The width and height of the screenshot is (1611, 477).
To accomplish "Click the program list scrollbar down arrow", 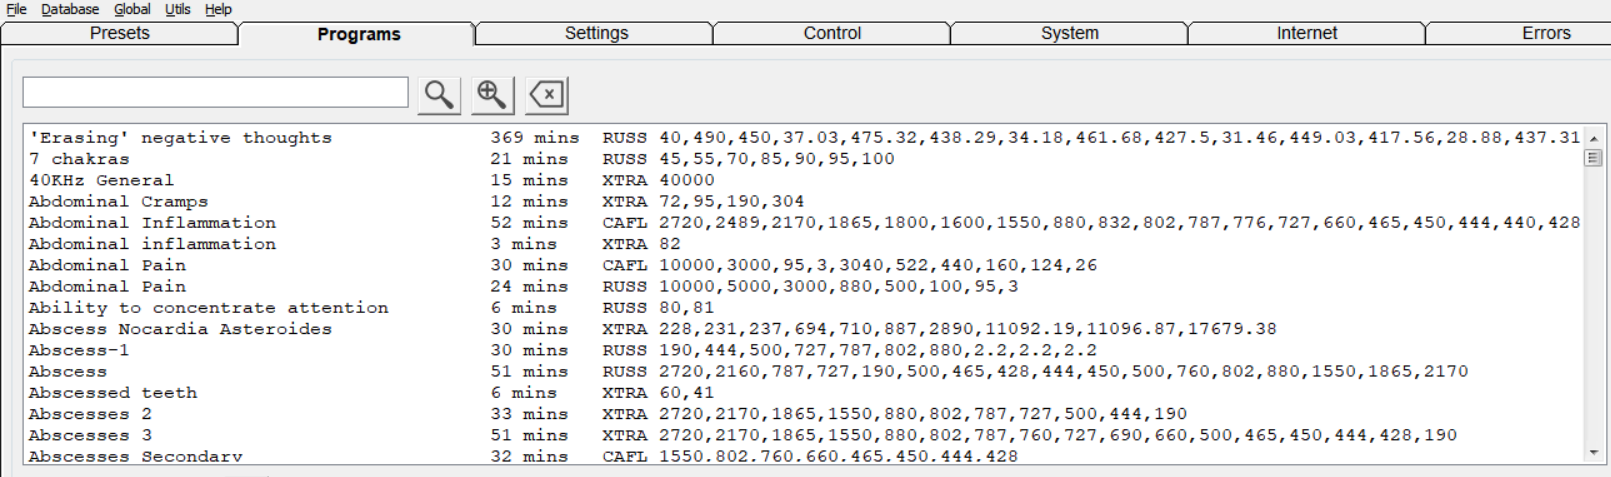I will tap(1594, 453).
